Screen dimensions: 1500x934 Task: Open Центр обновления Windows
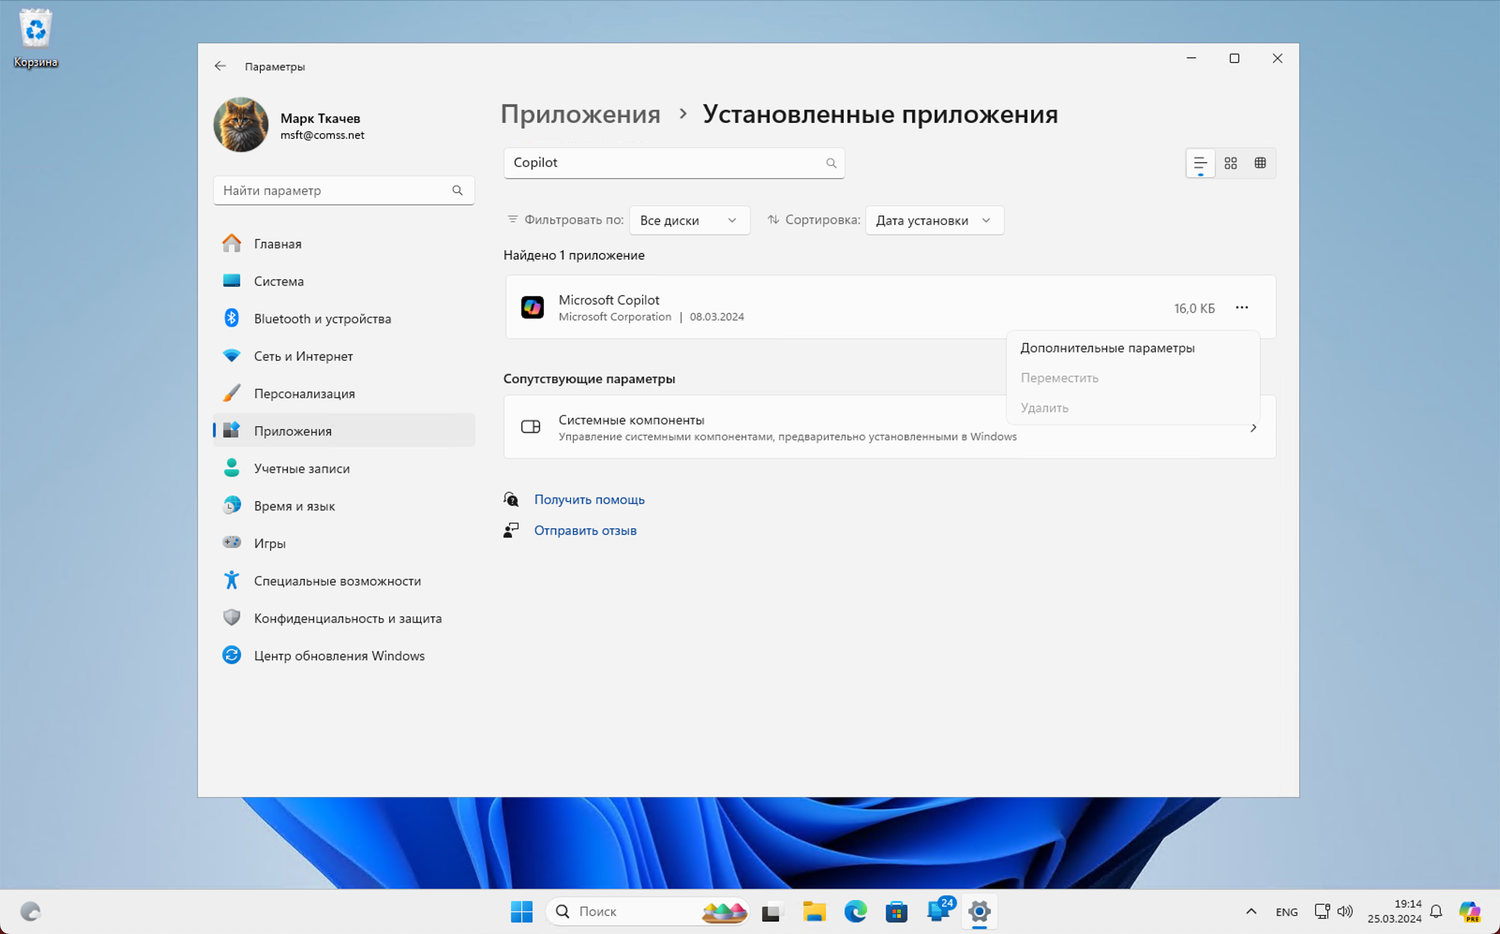pos(344,656)
